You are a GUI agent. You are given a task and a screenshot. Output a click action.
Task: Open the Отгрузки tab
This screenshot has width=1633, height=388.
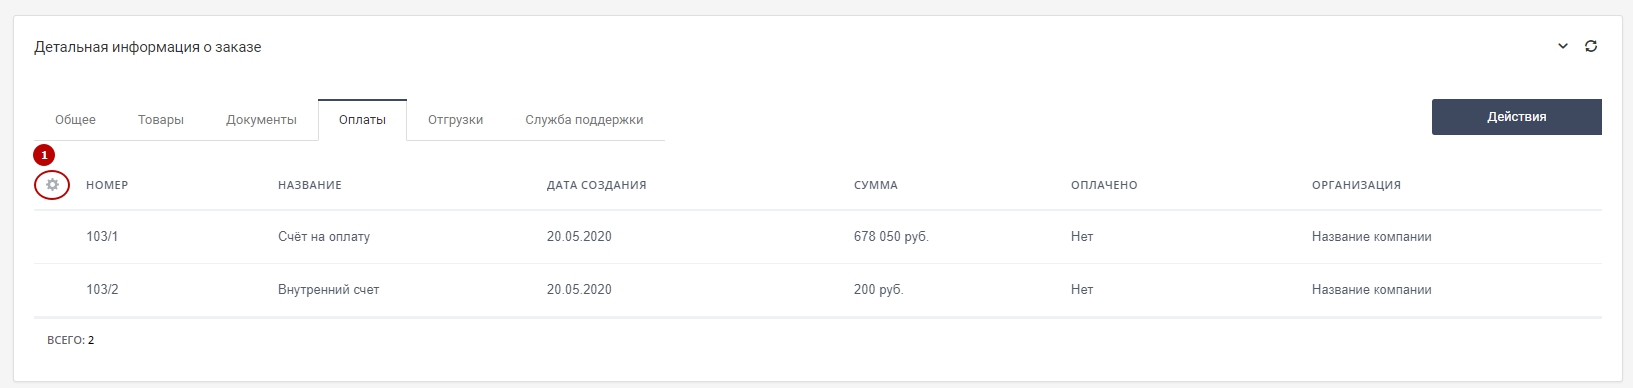click(455, 120)
